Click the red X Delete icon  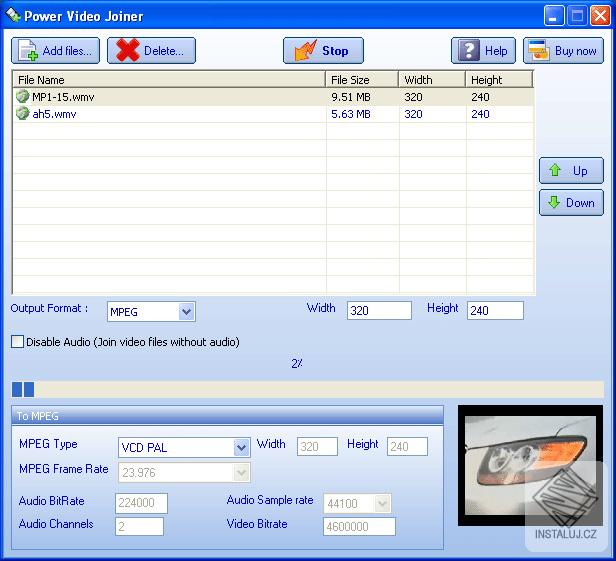tap(128, 50)
